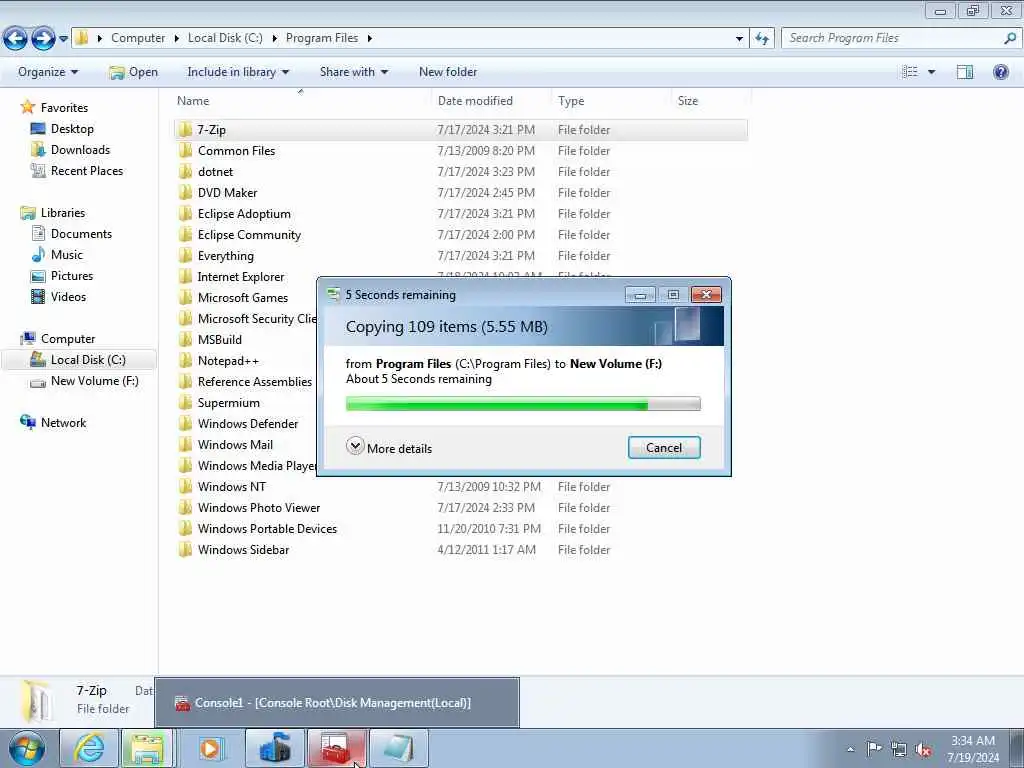
Task: Click the Back navigation arrow
Action: point(16,39)
